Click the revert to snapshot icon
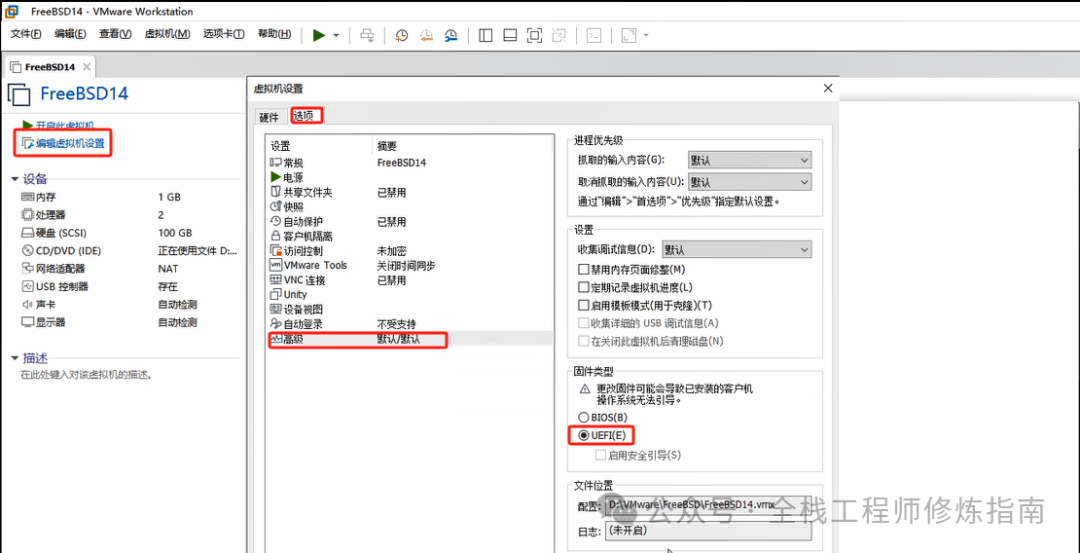This screenshot has height=553, width=1080. (x=426, y=36)
